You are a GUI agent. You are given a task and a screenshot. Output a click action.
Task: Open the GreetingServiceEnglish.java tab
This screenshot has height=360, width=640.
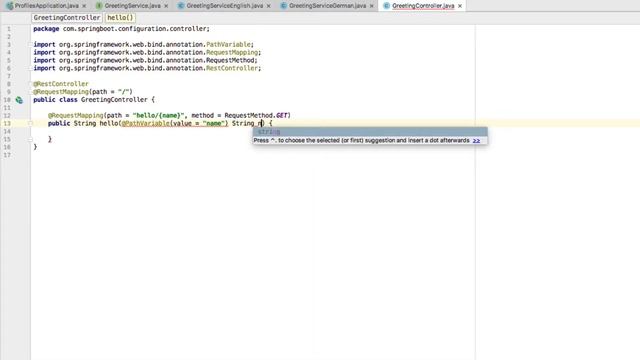pos(224,6)
